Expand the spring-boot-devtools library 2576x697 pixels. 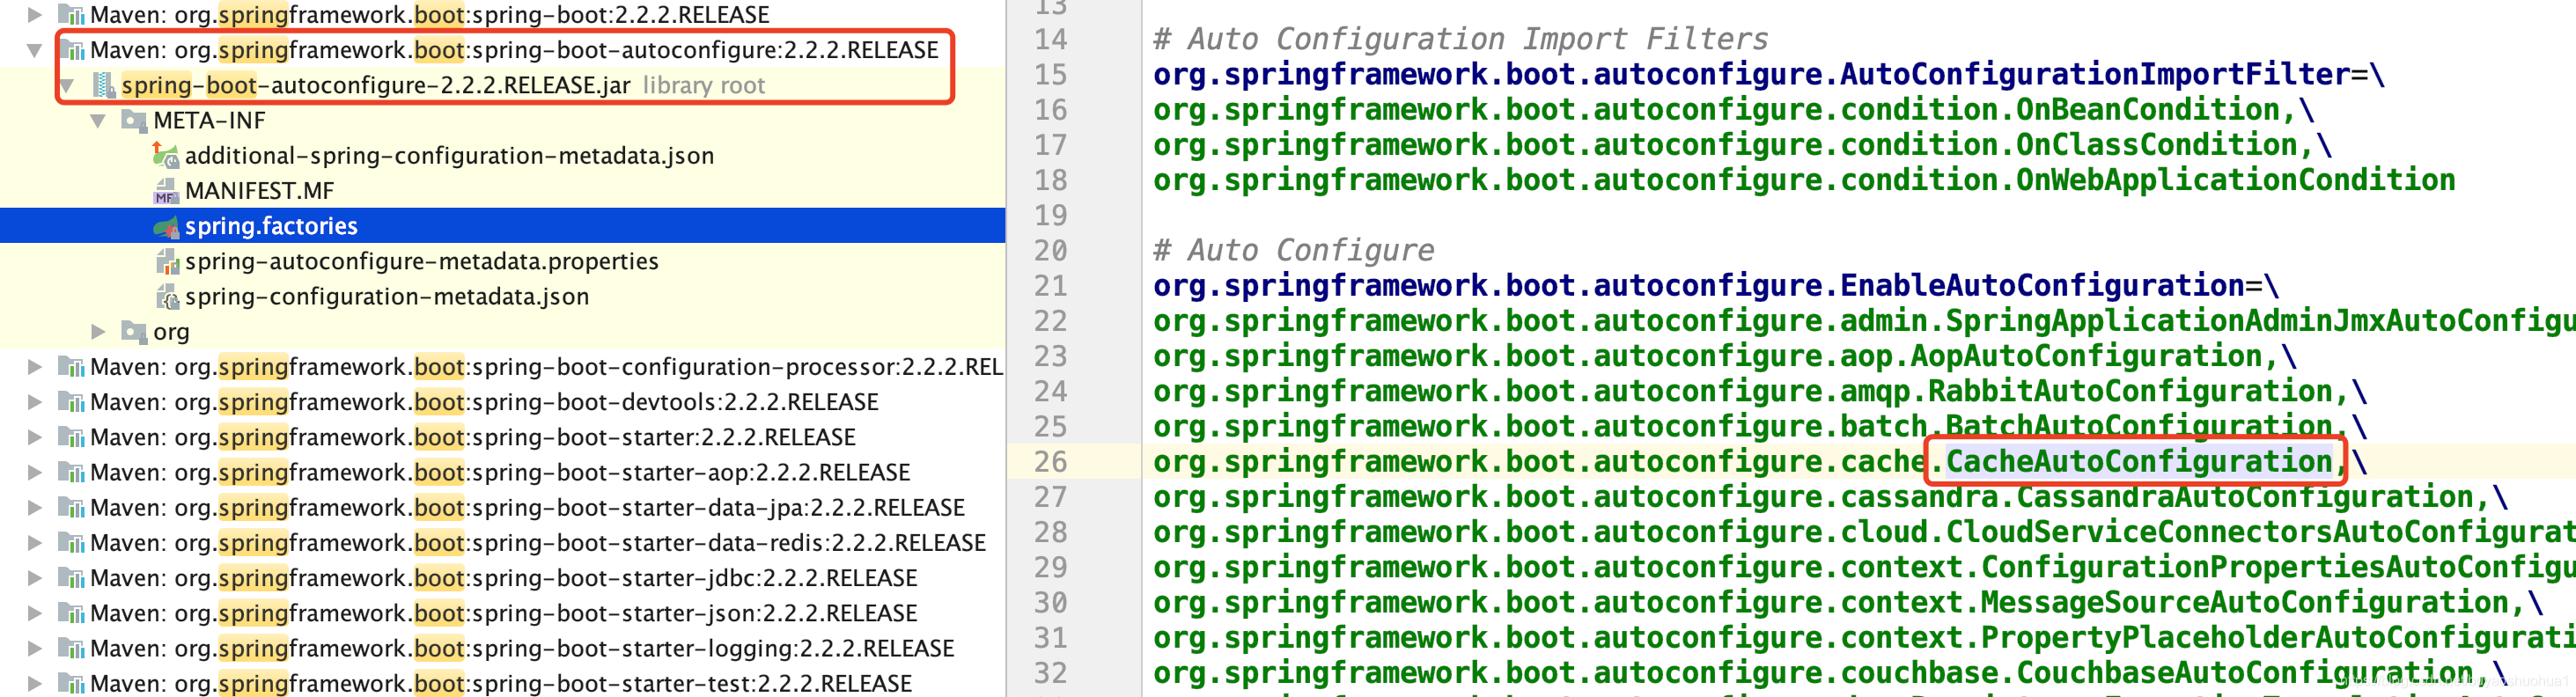[34, 402]
